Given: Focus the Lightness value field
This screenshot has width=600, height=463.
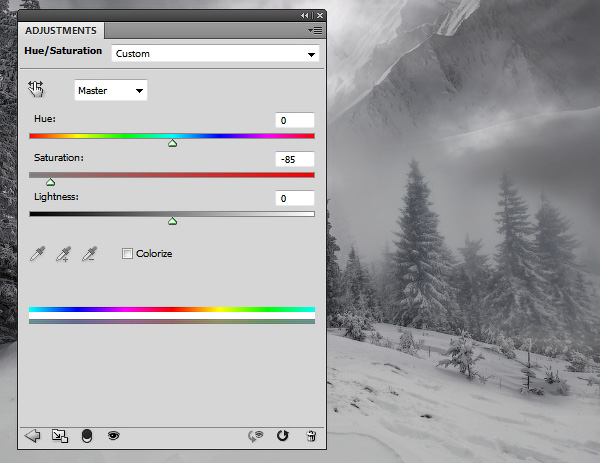Looking at the screenshot, I should pos(295,198).
